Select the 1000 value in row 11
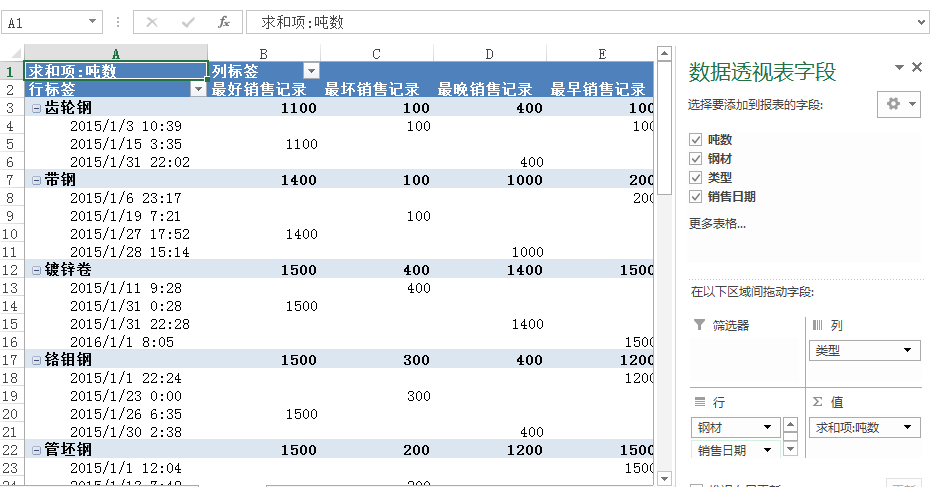This screenshot has height=487, width=934. (x=528, y=252)
